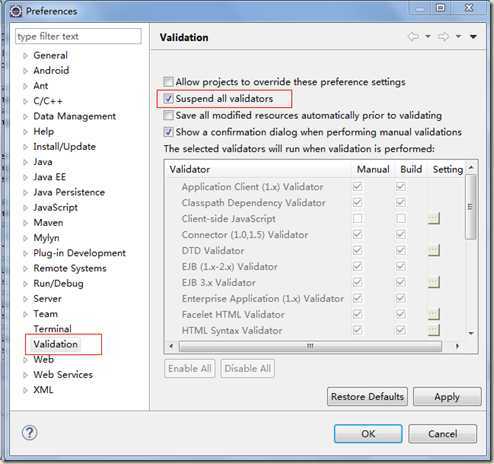Click the Manual column header
494x464 pixels.
coord(373,169)
